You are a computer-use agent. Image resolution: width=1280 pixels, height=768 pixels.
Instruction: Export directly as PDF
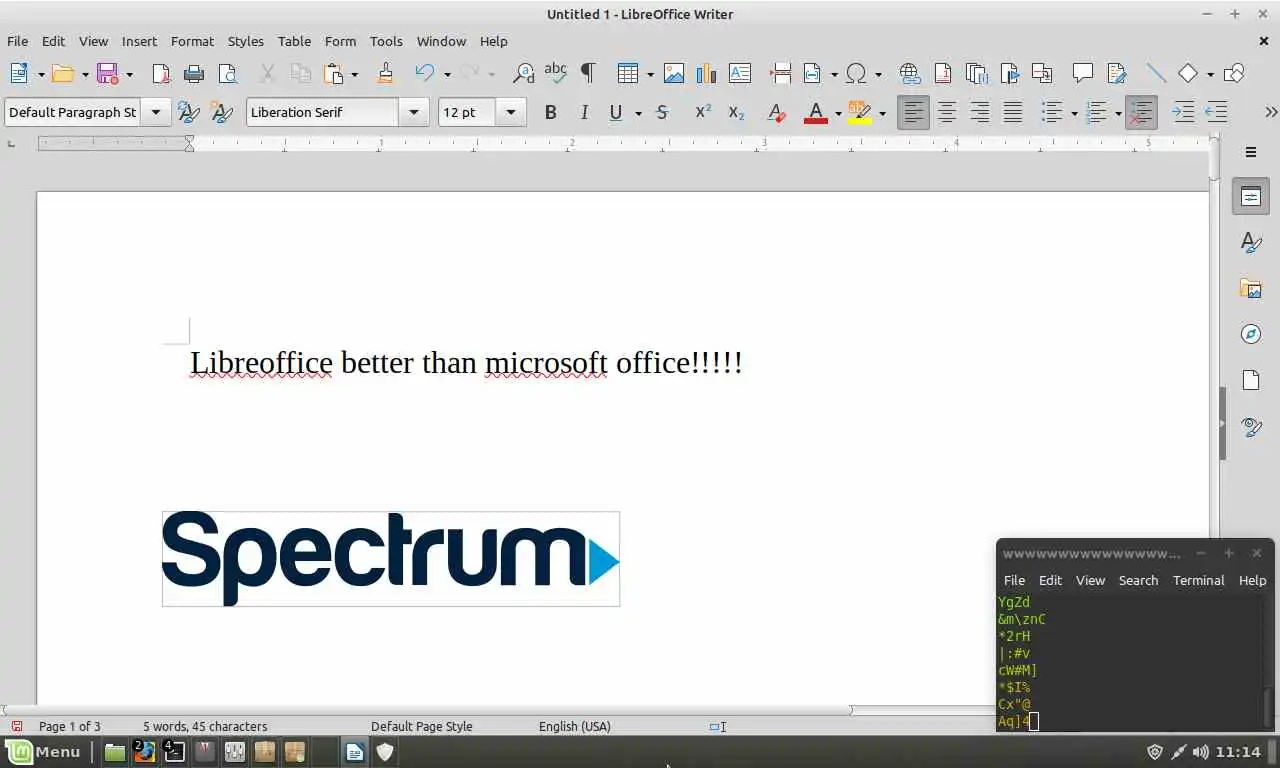(161, 73)
